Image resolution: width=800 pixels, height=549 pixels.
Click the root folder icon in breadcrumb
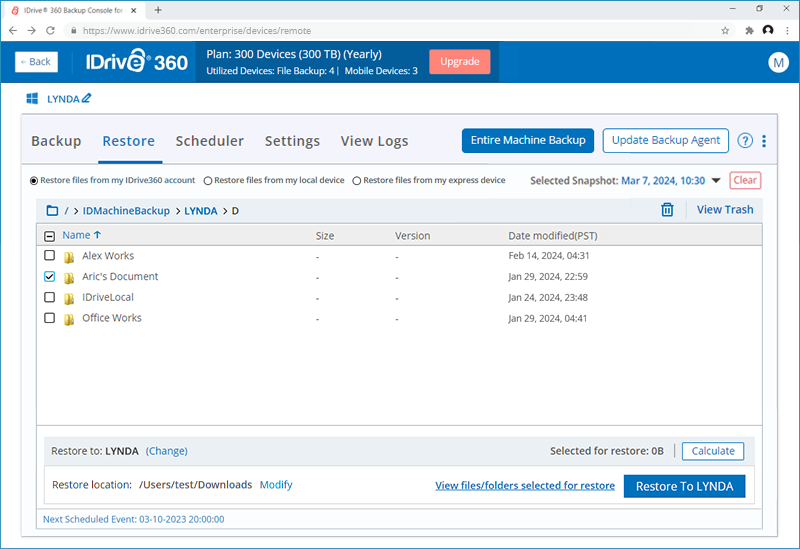coord(52,211)
